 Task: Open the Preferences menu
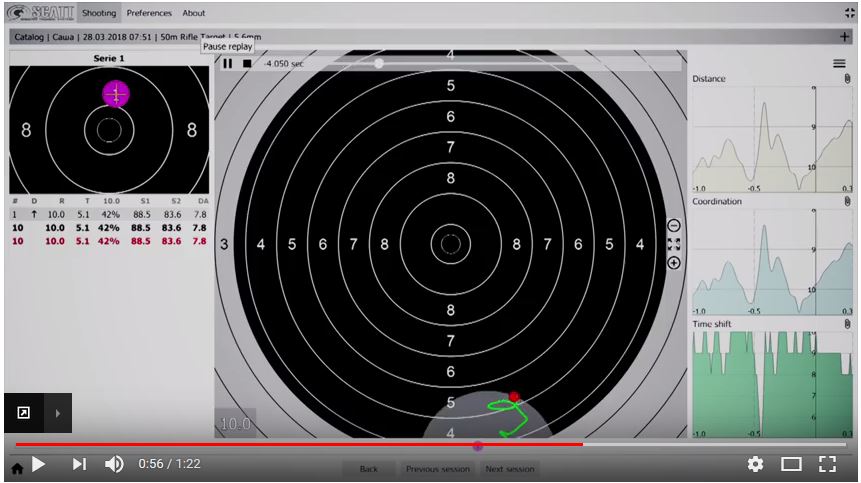149,13
